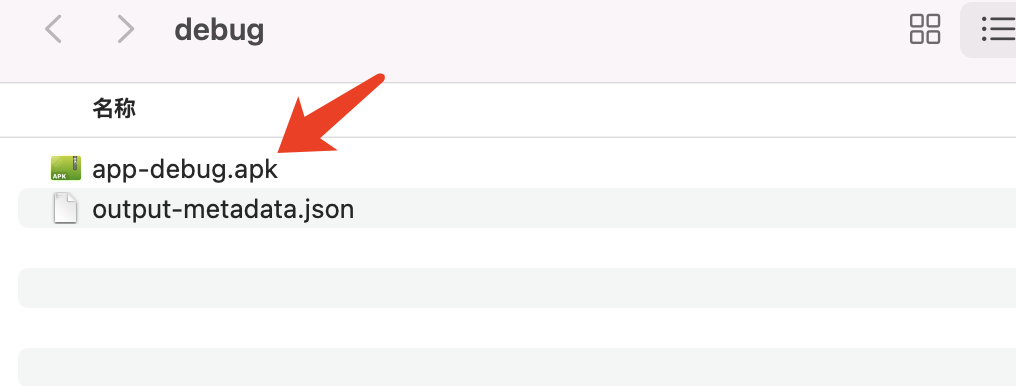Screen dimensions: 1016x386
Task: Select the app-debug.apk file name
Action: [185, 169]
